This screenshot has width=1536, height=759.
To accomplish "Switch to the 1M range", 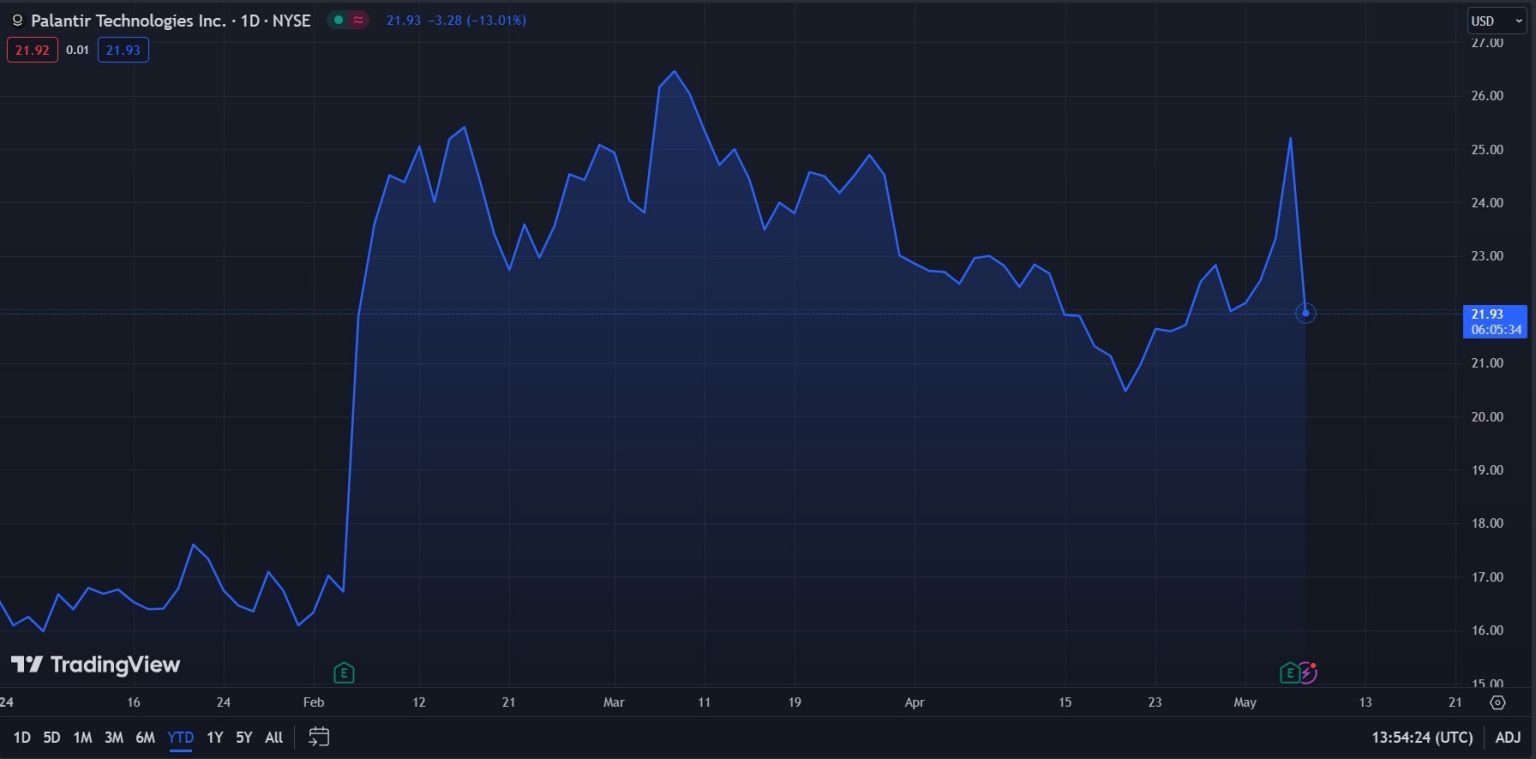I will pos(83,738).
